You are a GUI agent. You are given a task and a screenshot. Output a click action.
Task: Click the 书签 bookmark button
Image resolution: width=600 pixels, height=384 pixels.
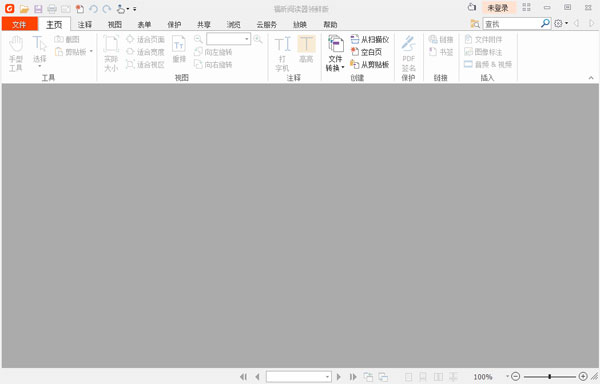pyautogui.click(x=441, y=52)
